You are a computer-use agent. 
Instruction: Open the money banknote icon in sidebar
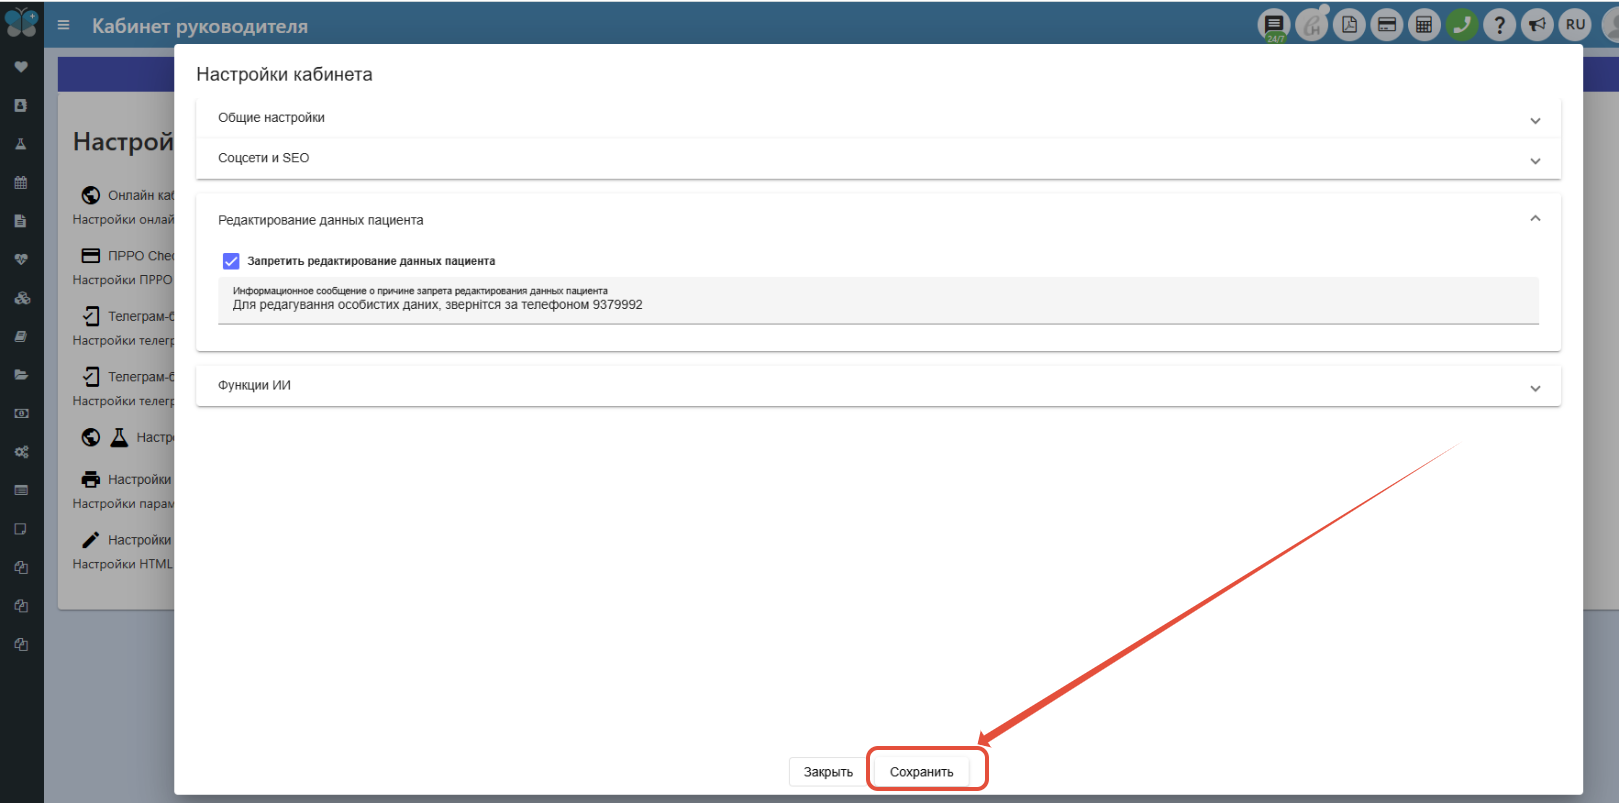tap(21, 413)
